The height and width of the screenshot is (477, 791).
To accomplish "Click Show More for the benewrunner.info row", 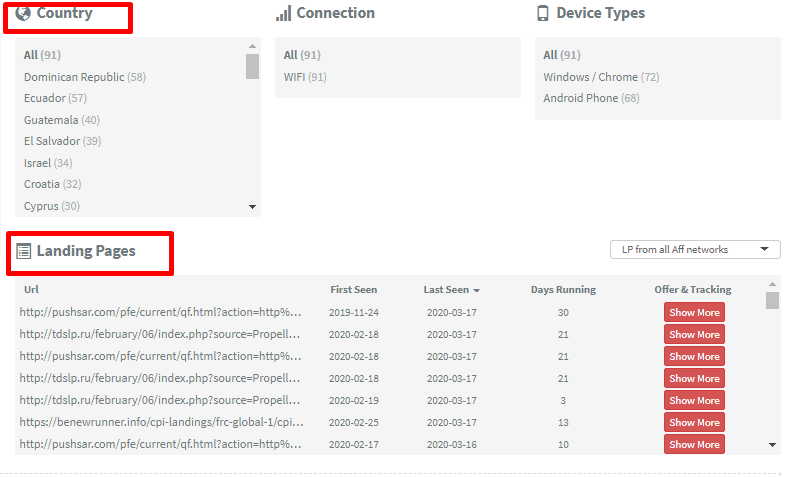I will coord(694,423).
